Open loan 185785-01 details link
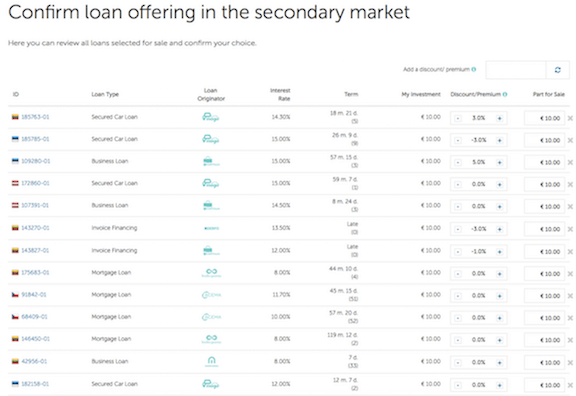Screen dimensions: 576x396 click(35, 139)
